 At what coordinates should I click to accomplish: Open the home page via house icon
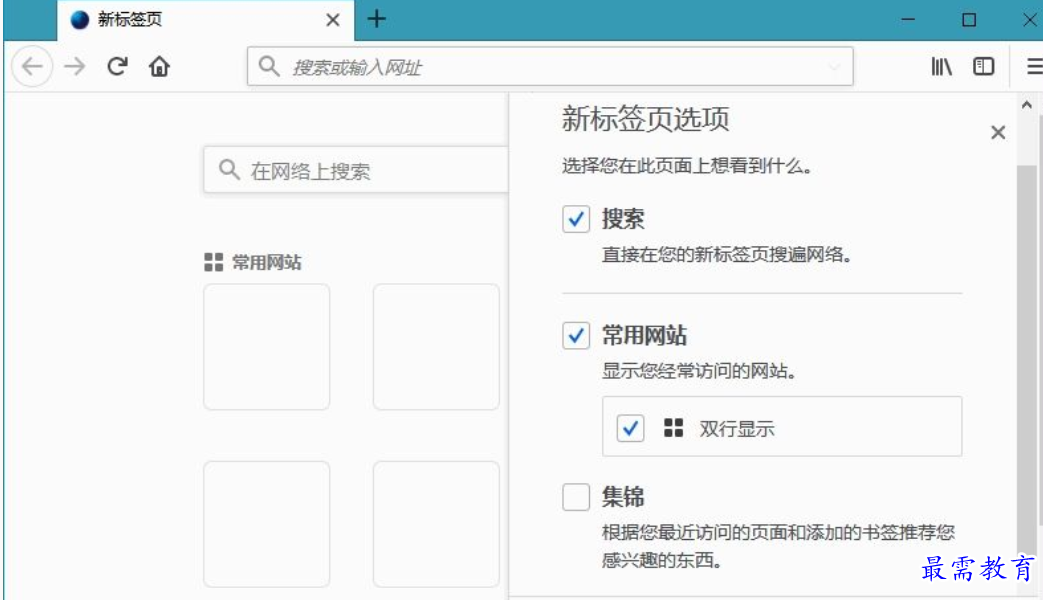point(159,66)
